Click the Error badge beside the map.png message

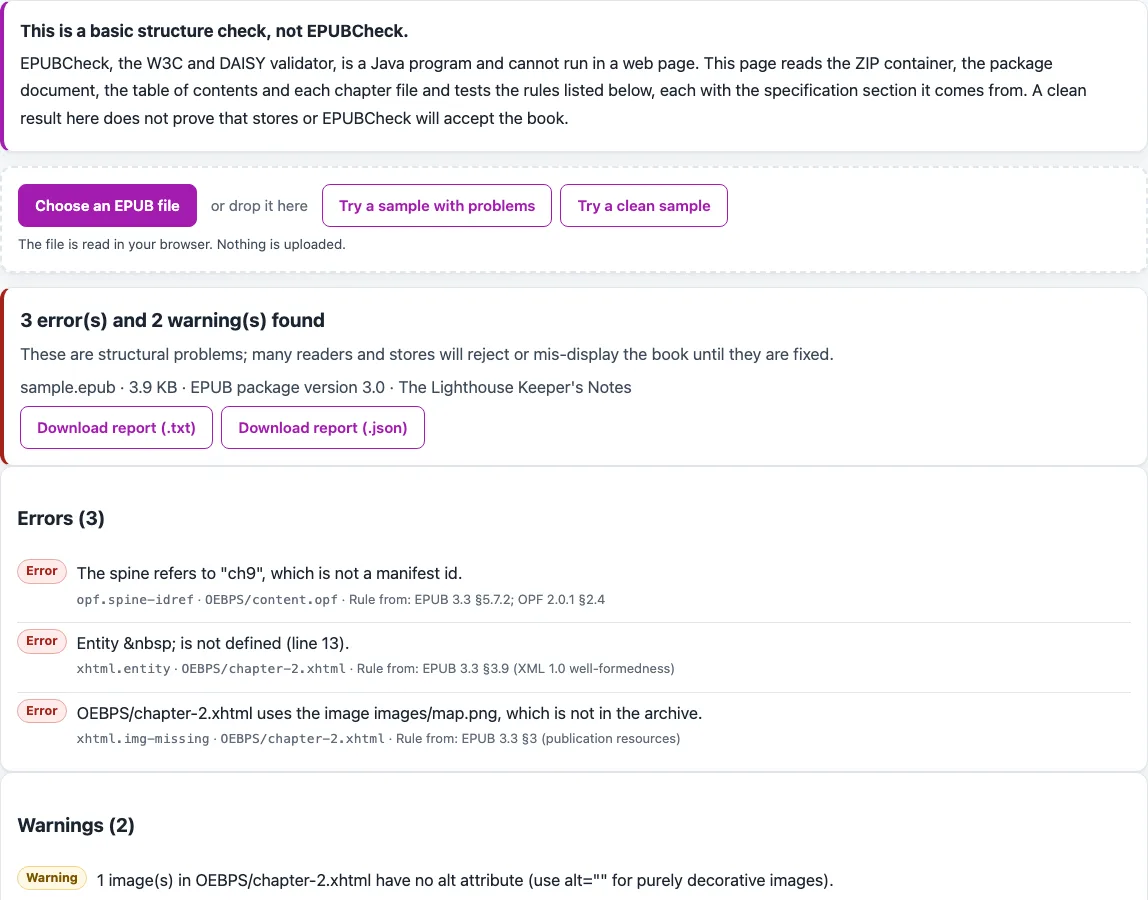pos(42,711)
